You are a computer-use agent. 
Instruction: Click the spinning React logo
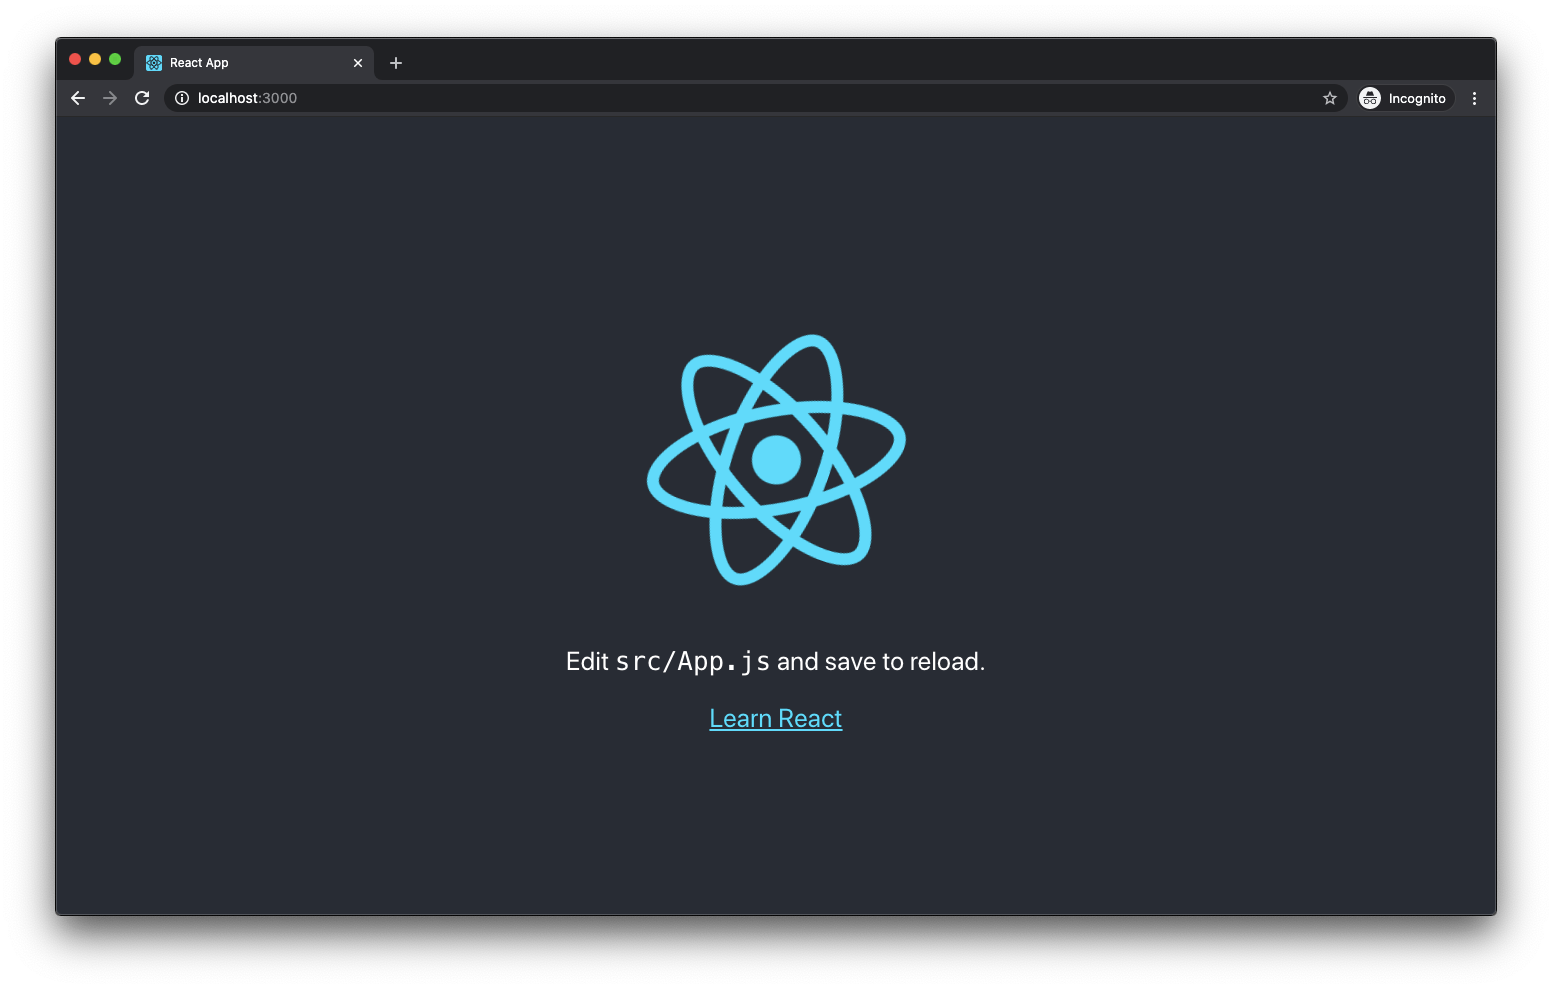coord(776,460)
